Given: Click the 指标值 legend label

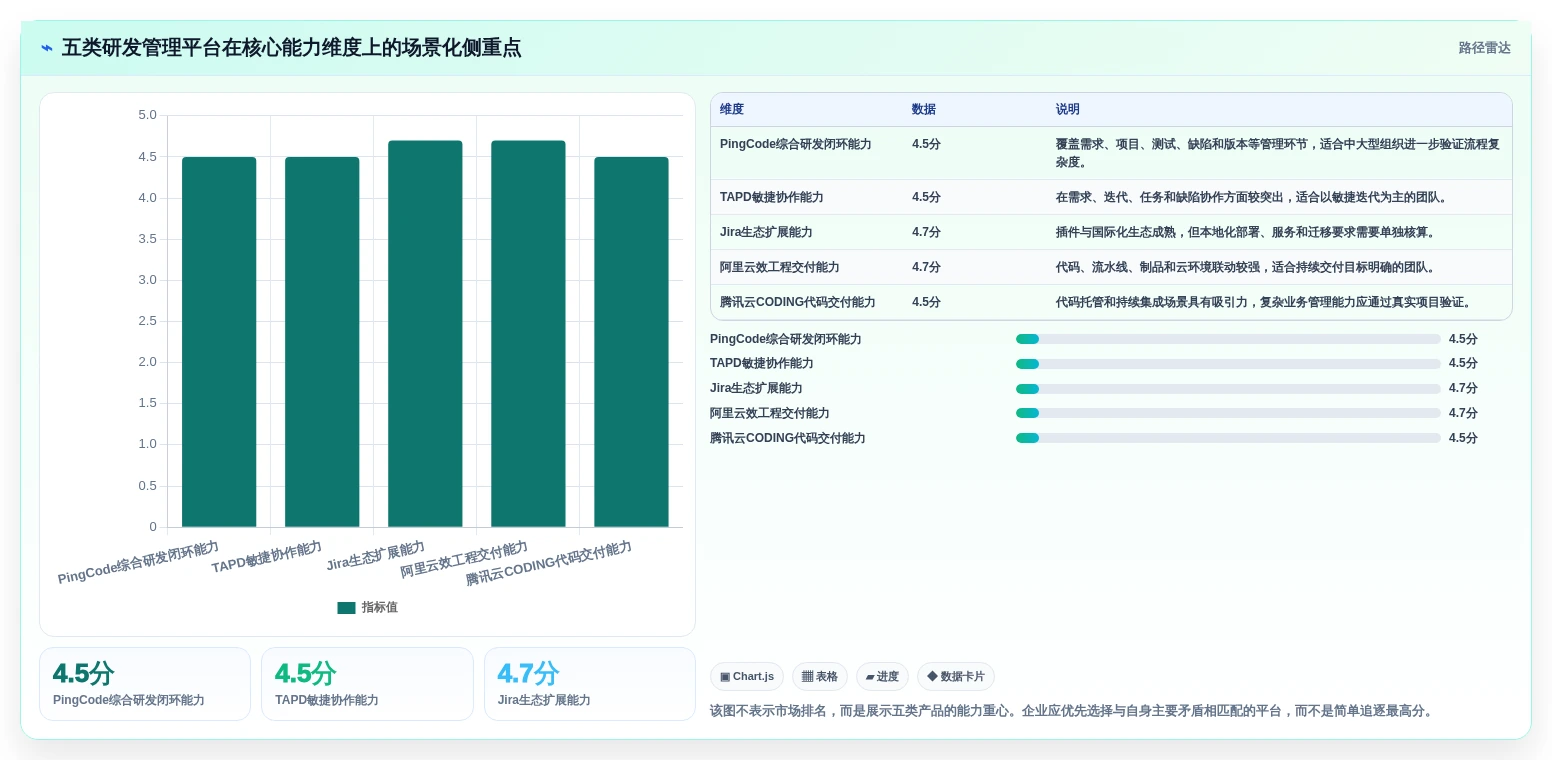Looking at the screenshot, I should (379, 608).
